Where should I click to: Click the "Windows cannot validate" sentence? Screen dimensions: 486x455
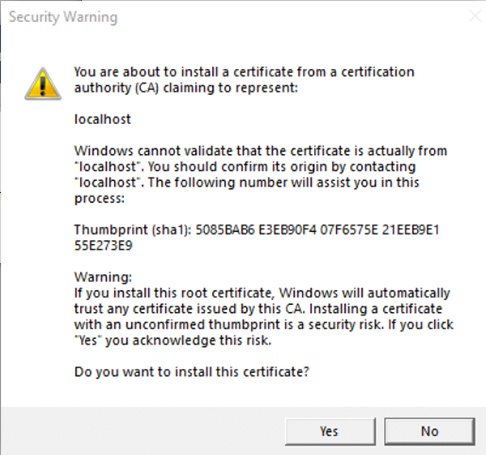pyautogui.click(x=260, y=151)
